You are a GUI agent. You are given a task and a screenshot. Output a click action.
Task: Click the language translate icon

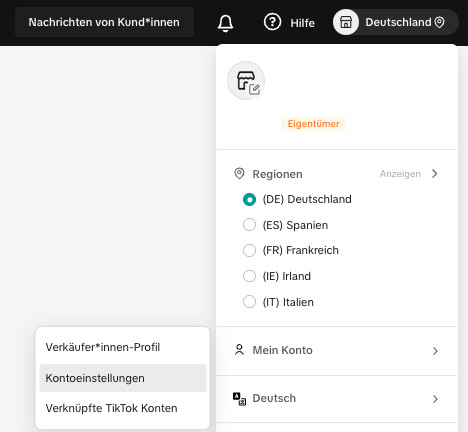click(239, 399)
